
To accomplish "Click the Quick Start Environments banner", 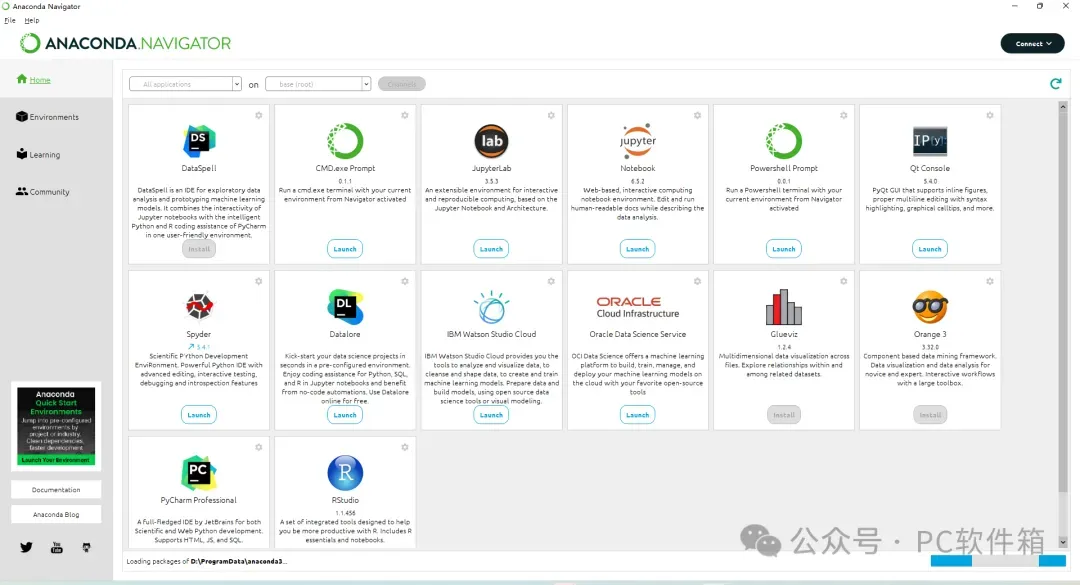I will pos(56,426).
